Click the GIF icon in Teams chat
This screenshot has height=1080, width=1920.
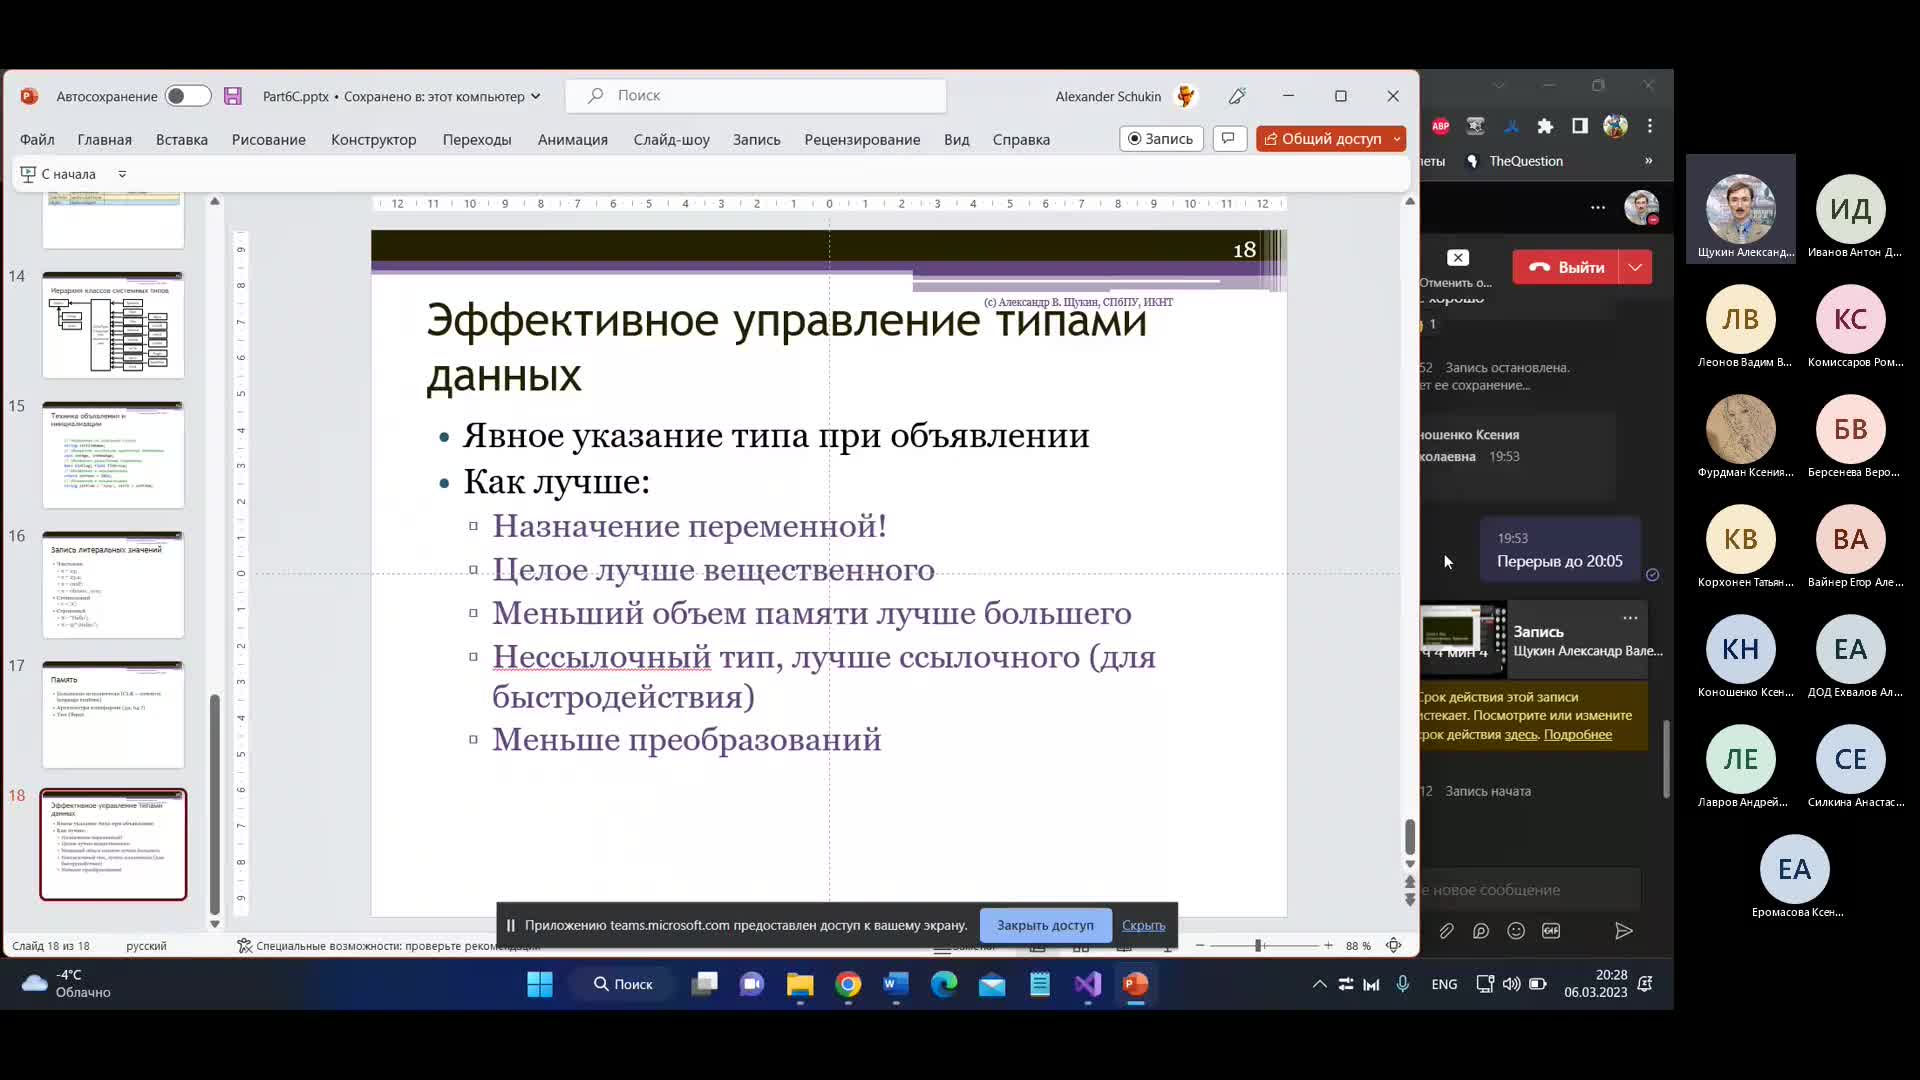pyautogui.click(x=1551, y=931)
